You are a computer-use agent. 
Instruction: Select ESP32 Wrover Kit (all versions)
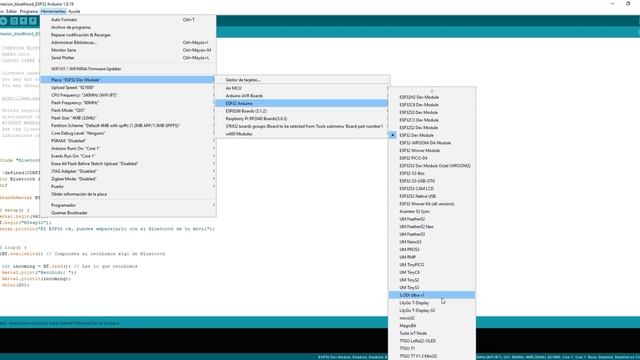pos(432,204)
